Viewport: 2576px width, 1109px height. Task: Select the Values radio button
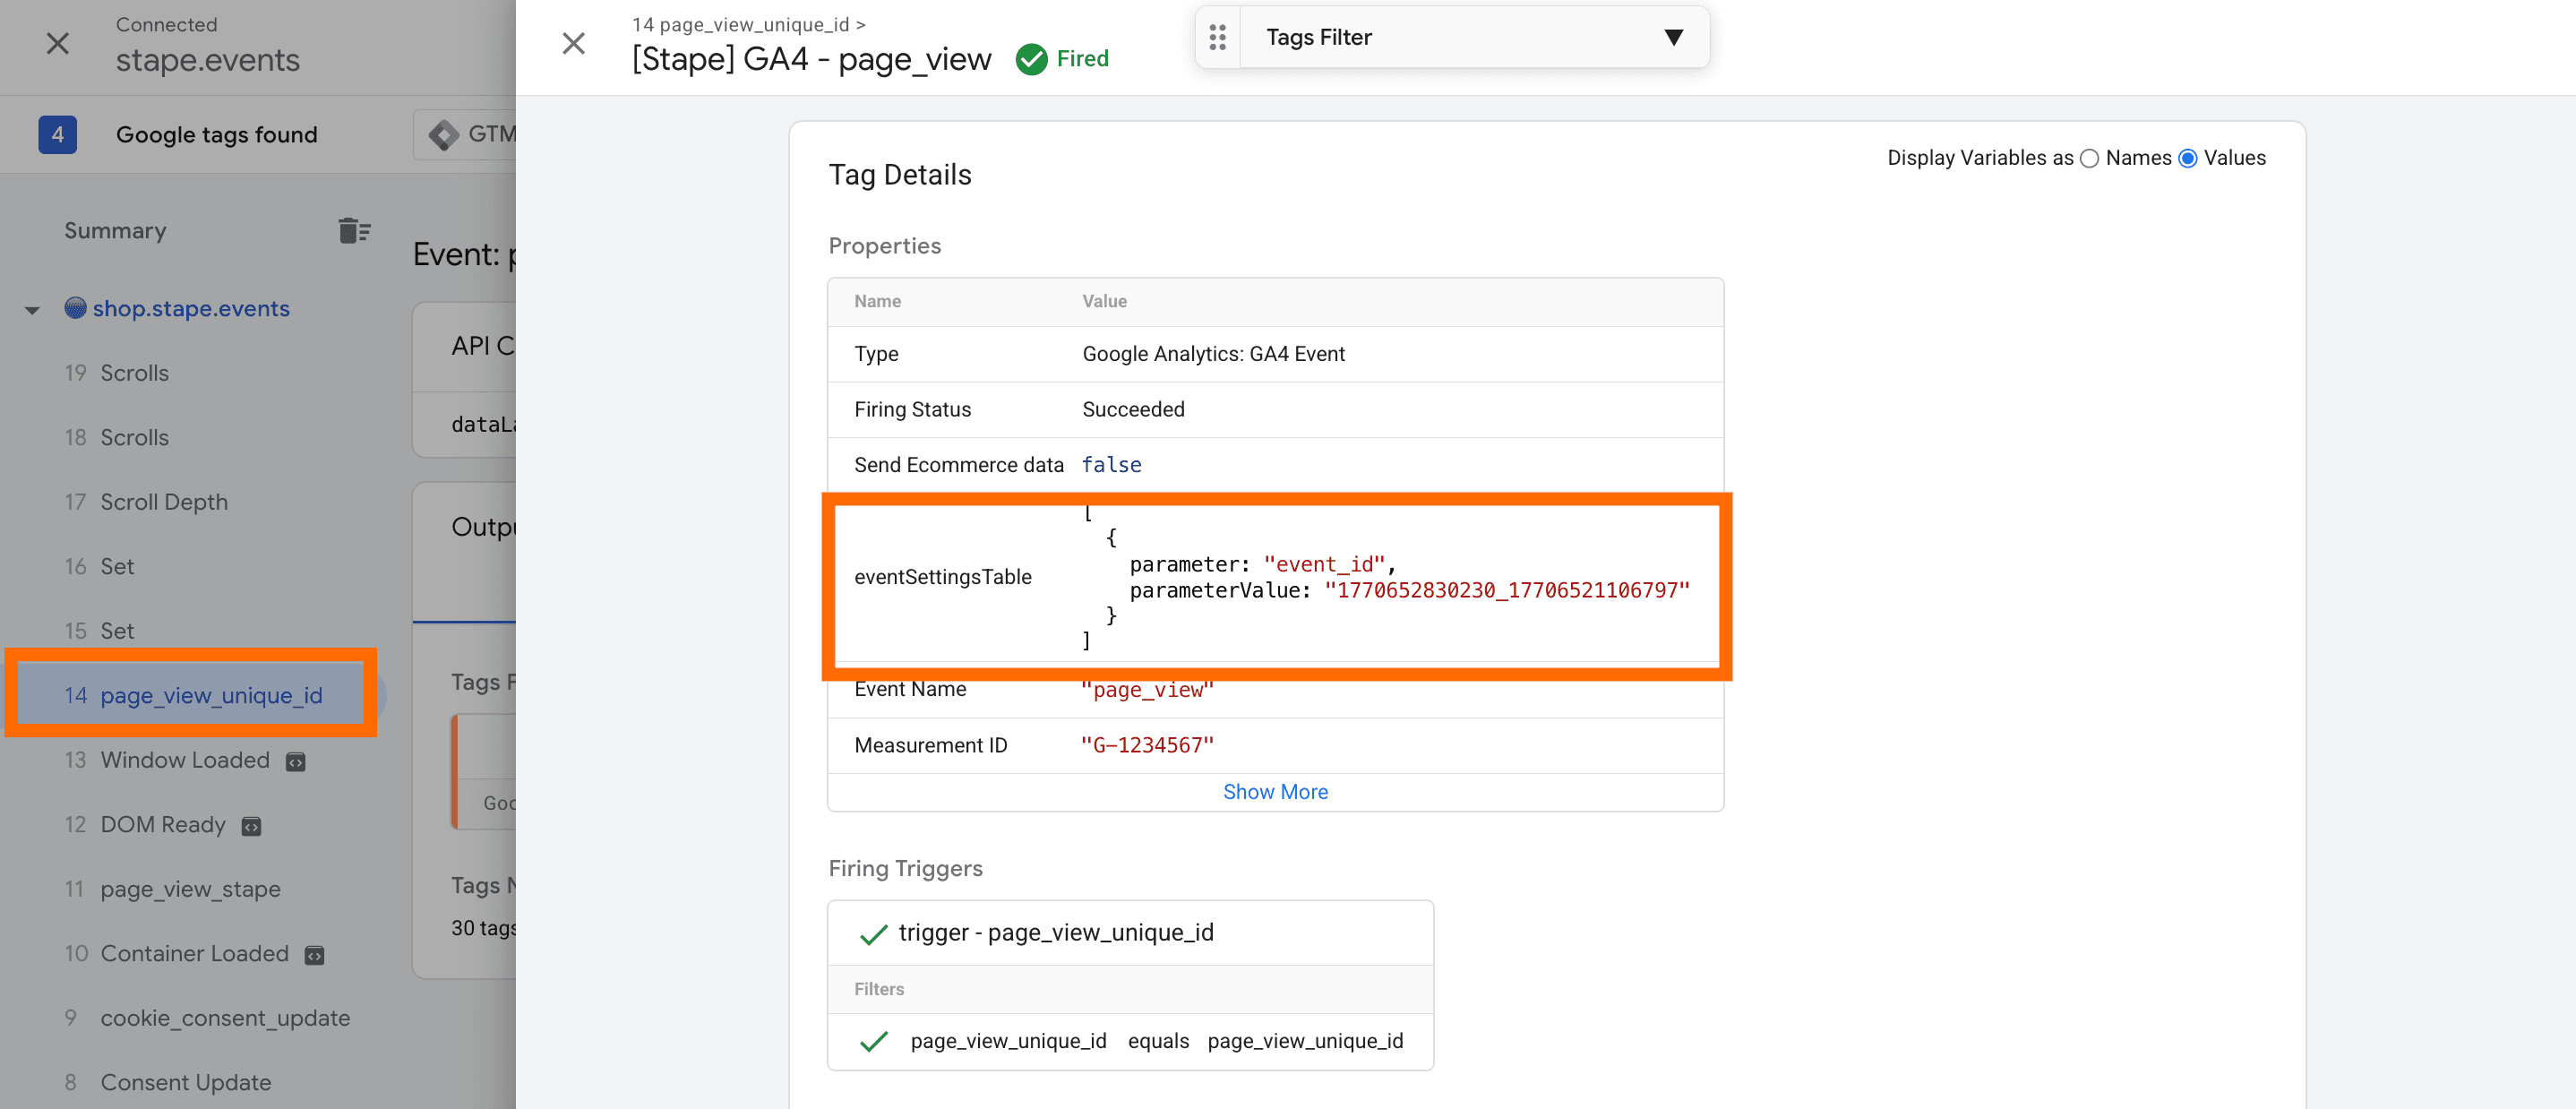coord(2188,158)
